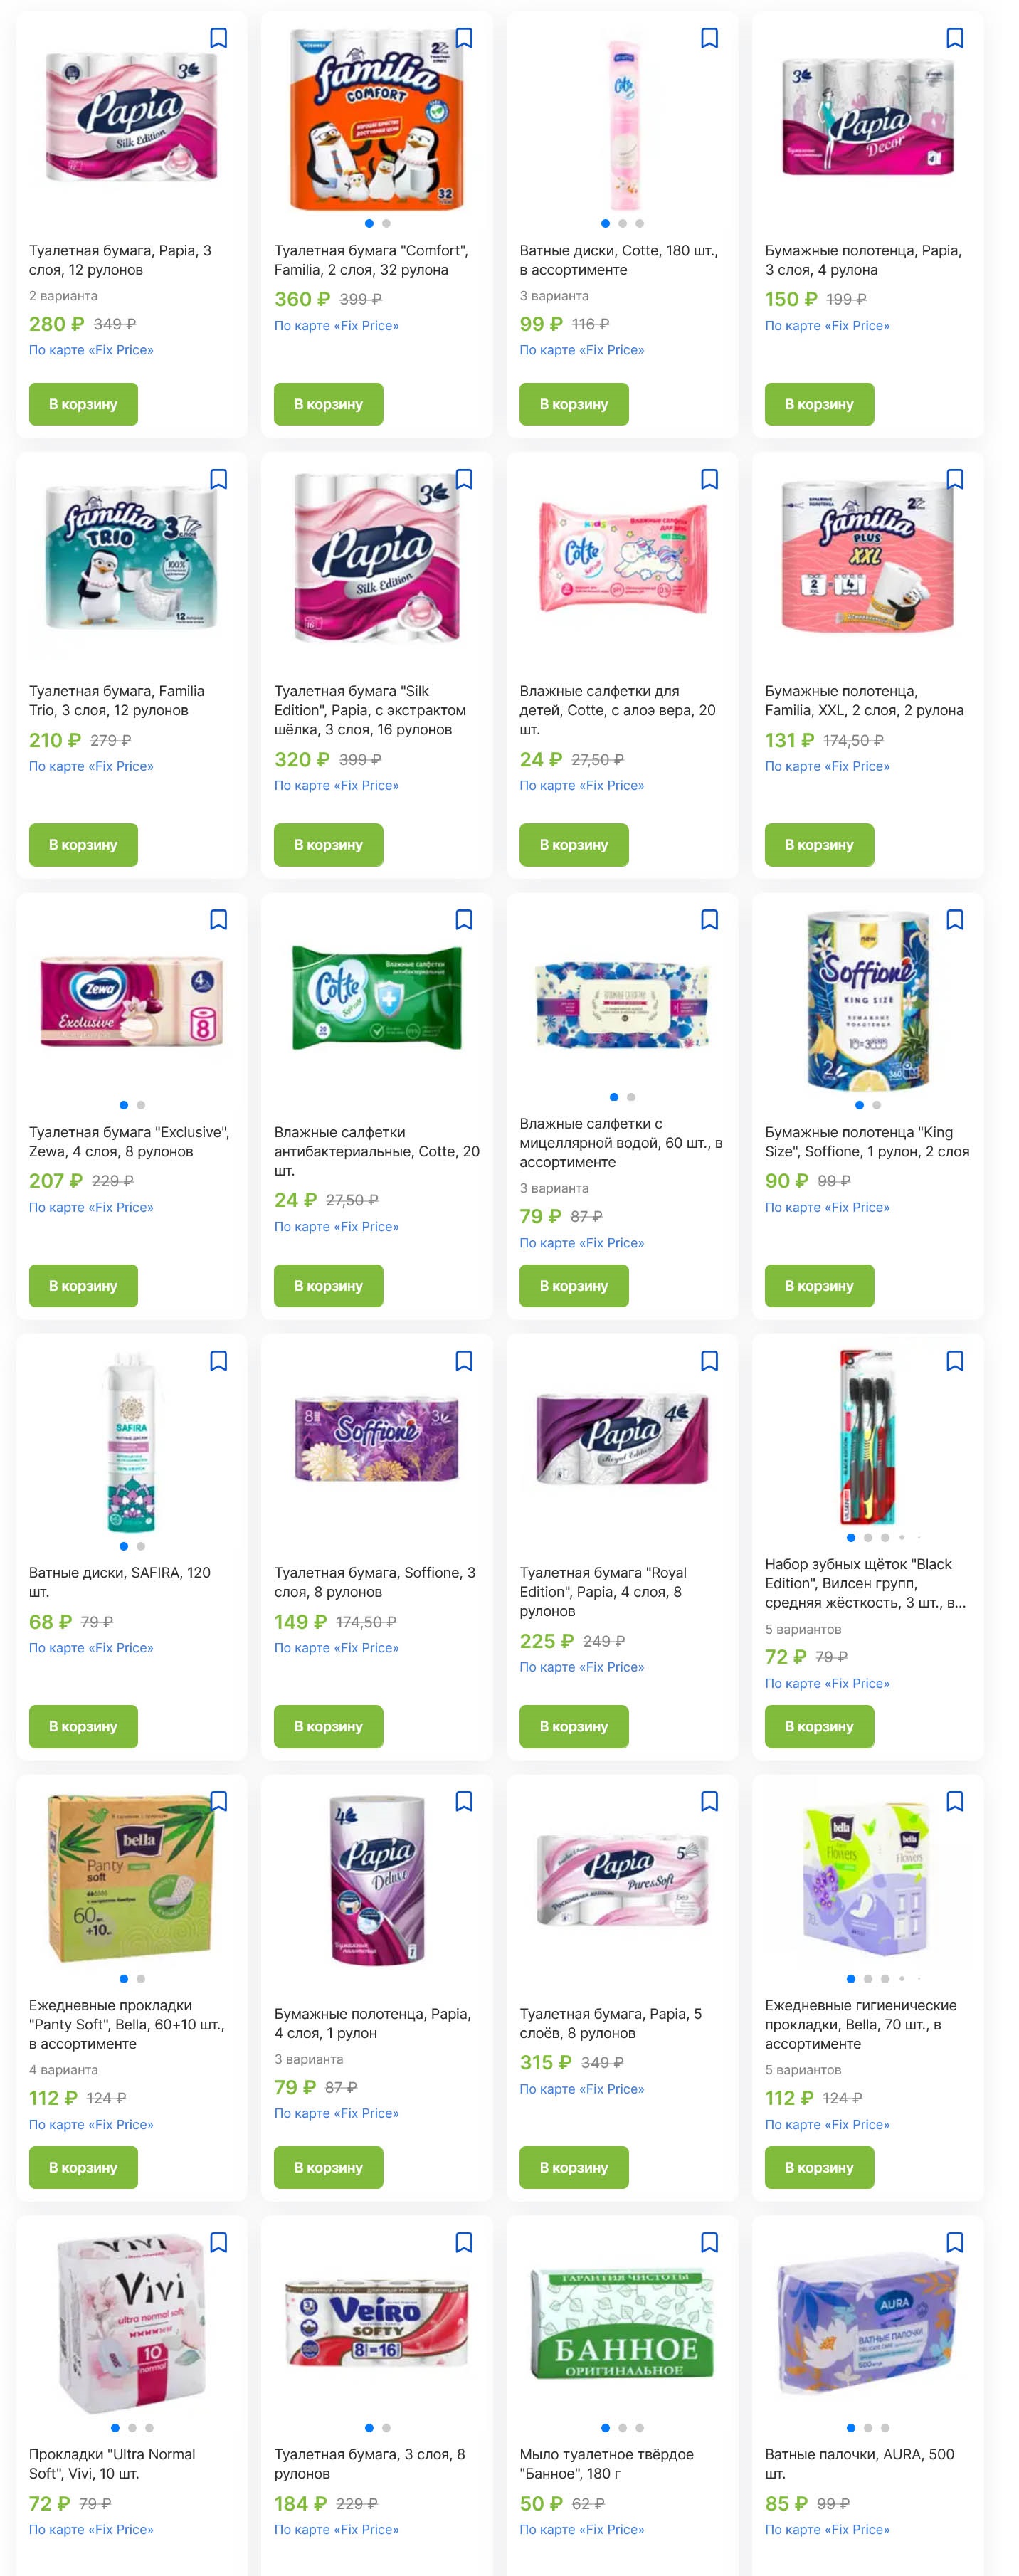Add Familia Trio toilet paper to cart

pos(83,845)
